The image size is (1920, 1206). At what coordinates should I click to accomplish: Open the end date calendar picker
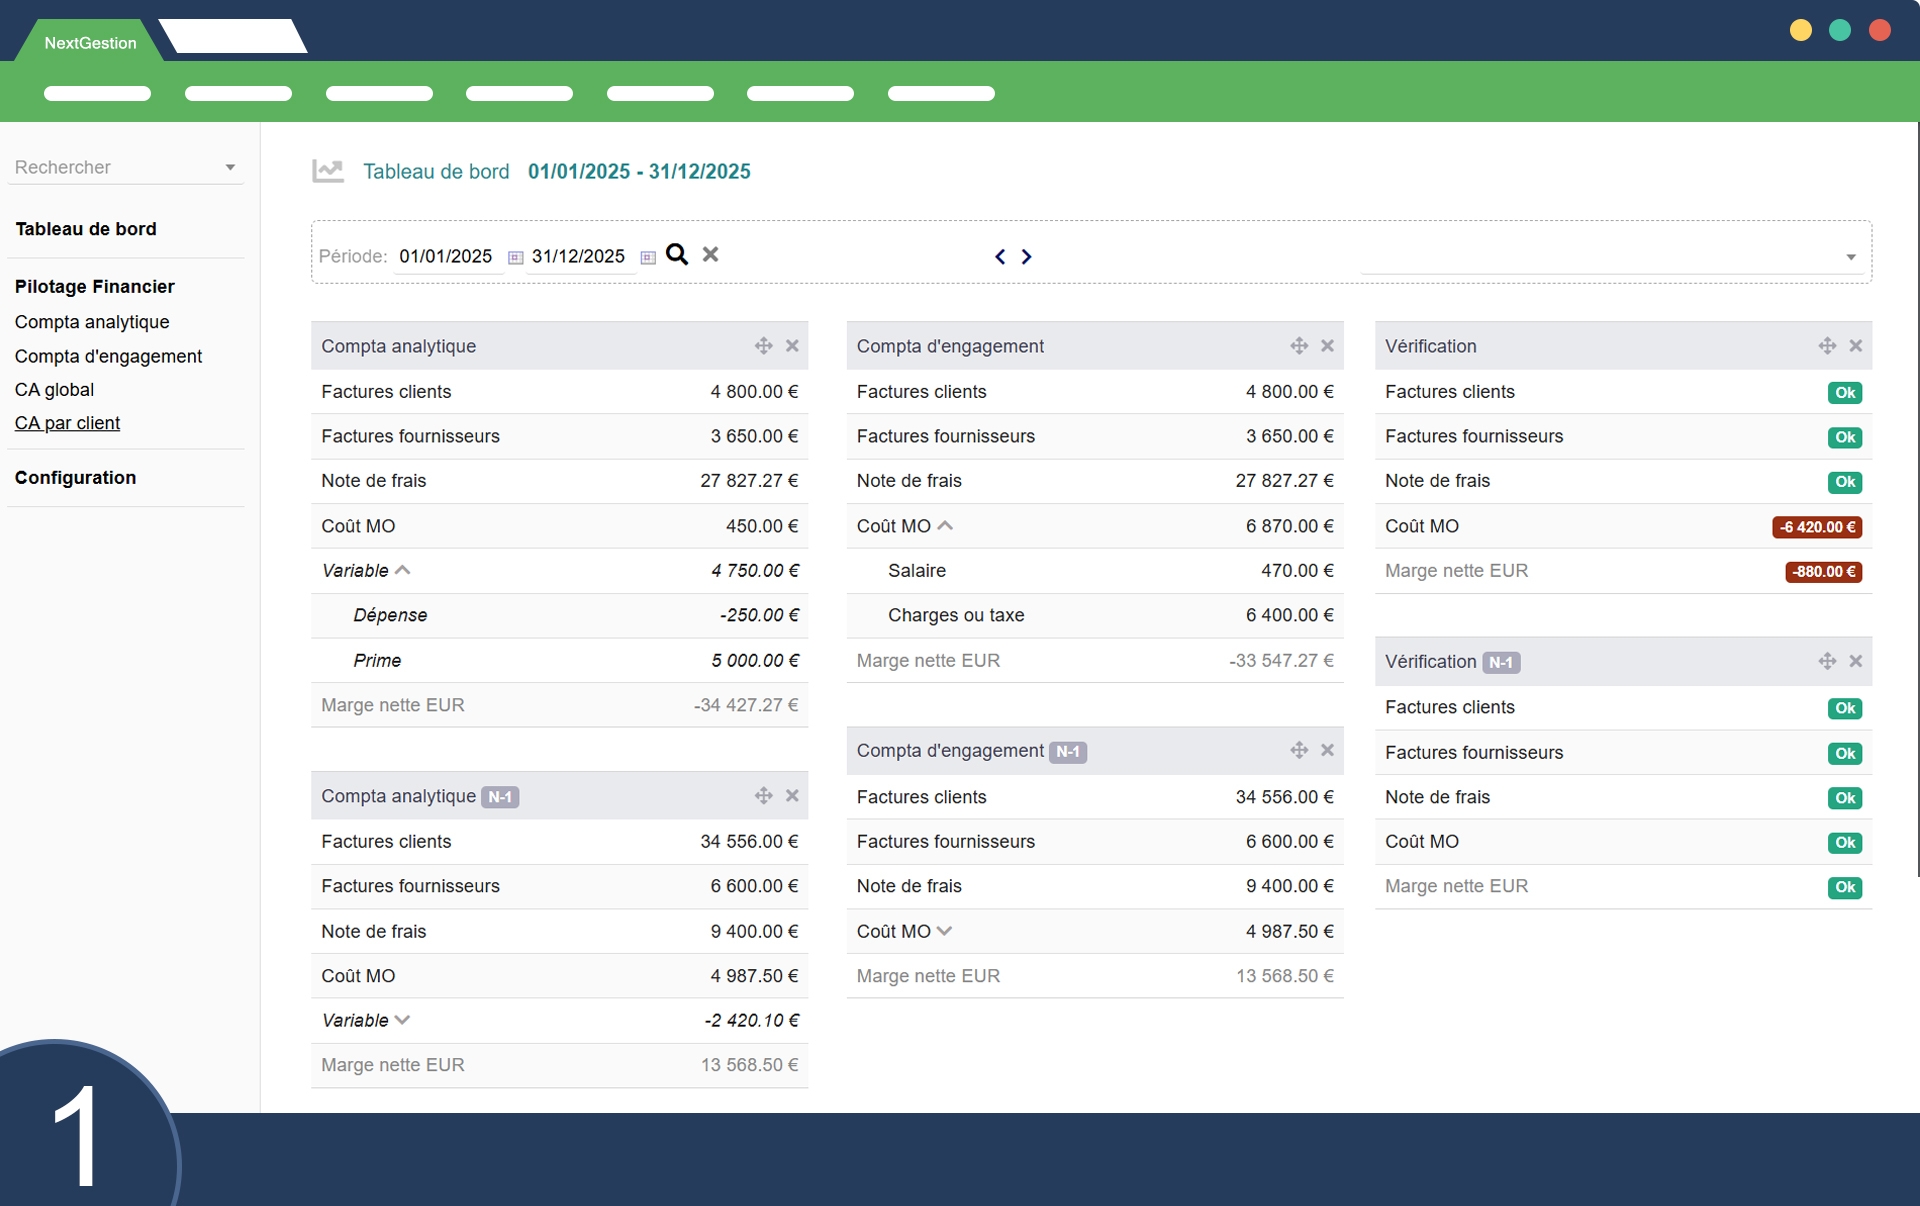pyautogui.click(x=648, y=258)
